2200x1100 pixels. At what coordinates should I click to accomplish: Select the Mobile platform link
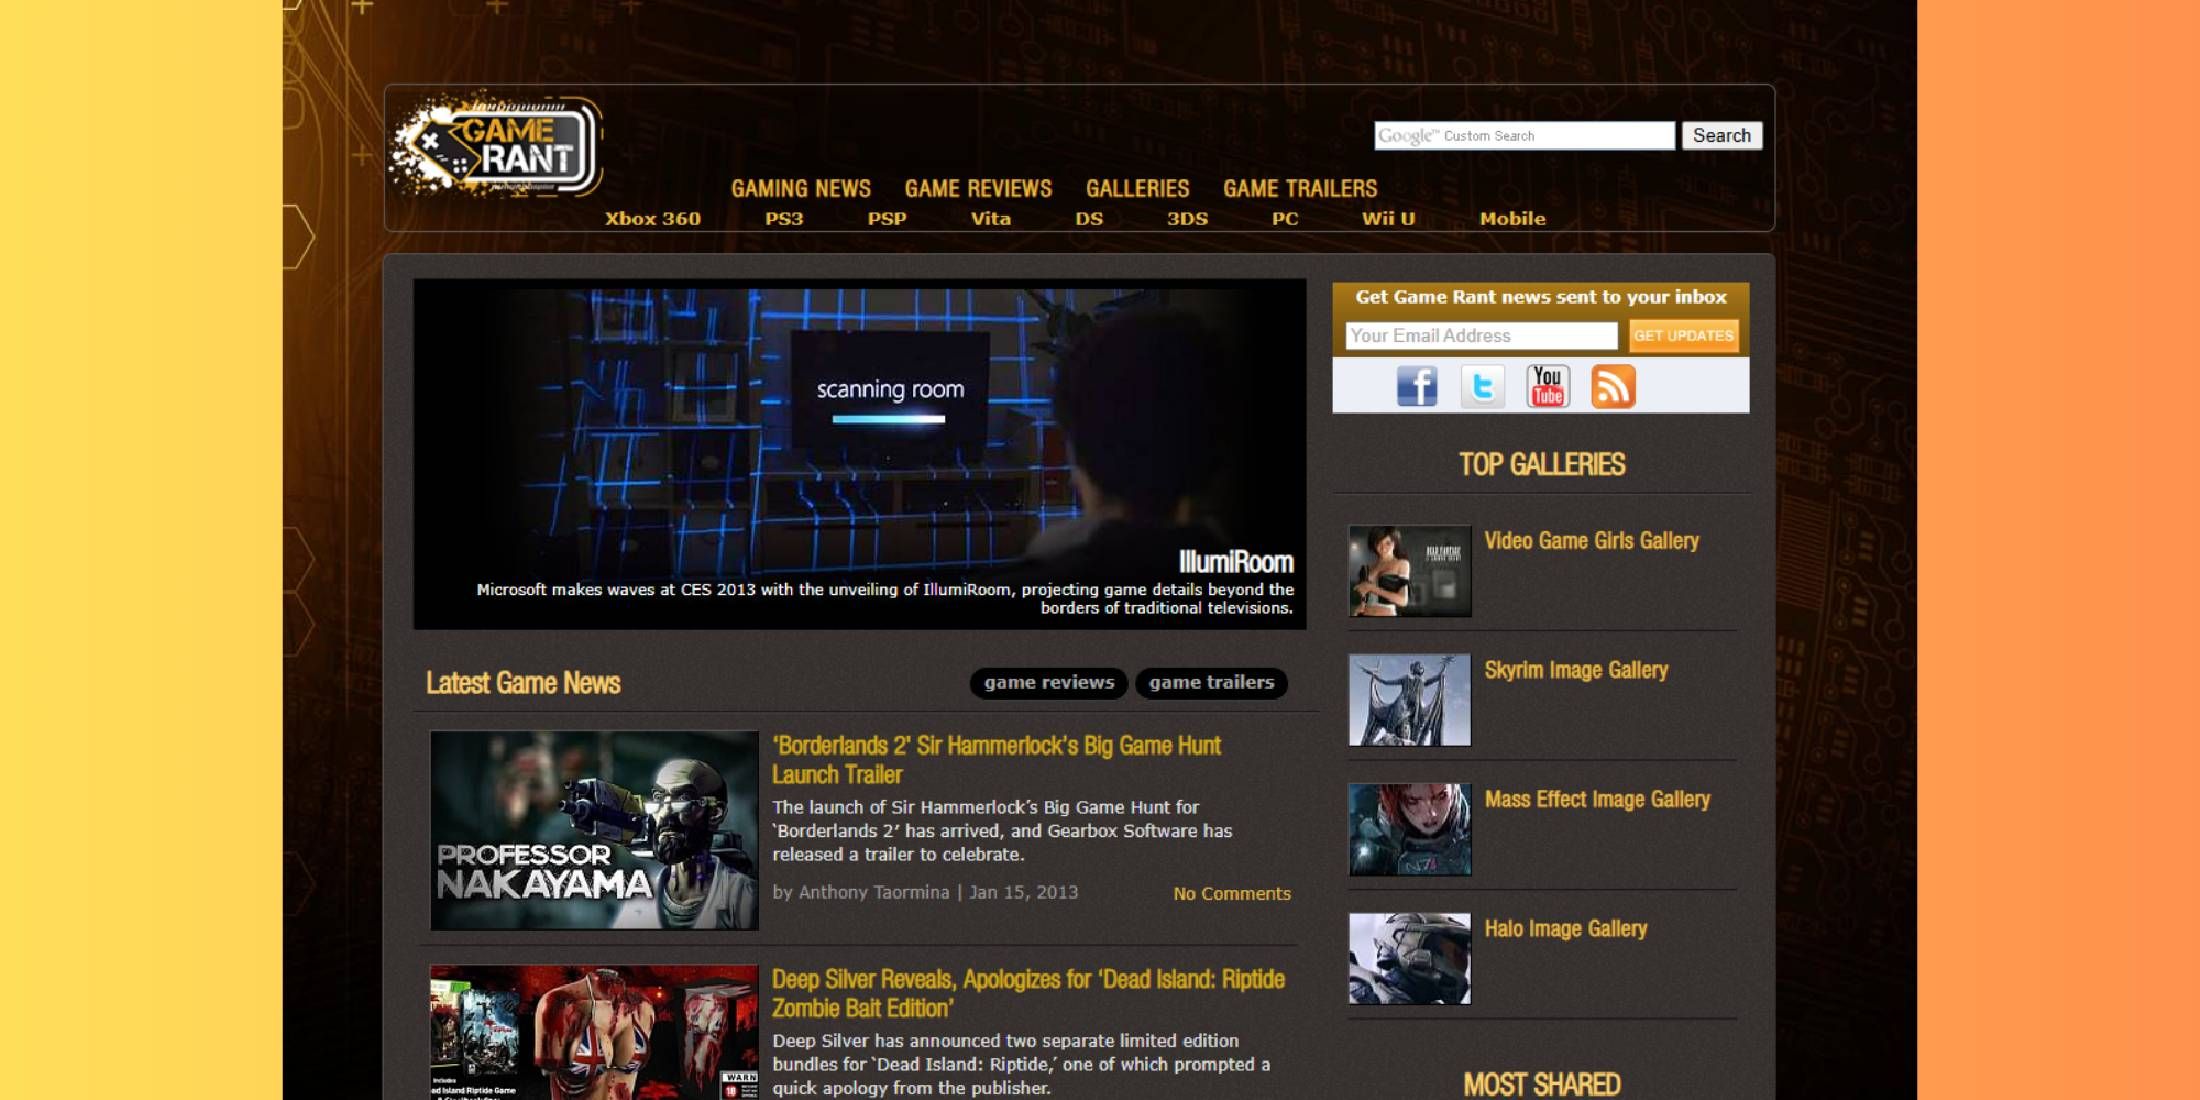(1512, 219)
